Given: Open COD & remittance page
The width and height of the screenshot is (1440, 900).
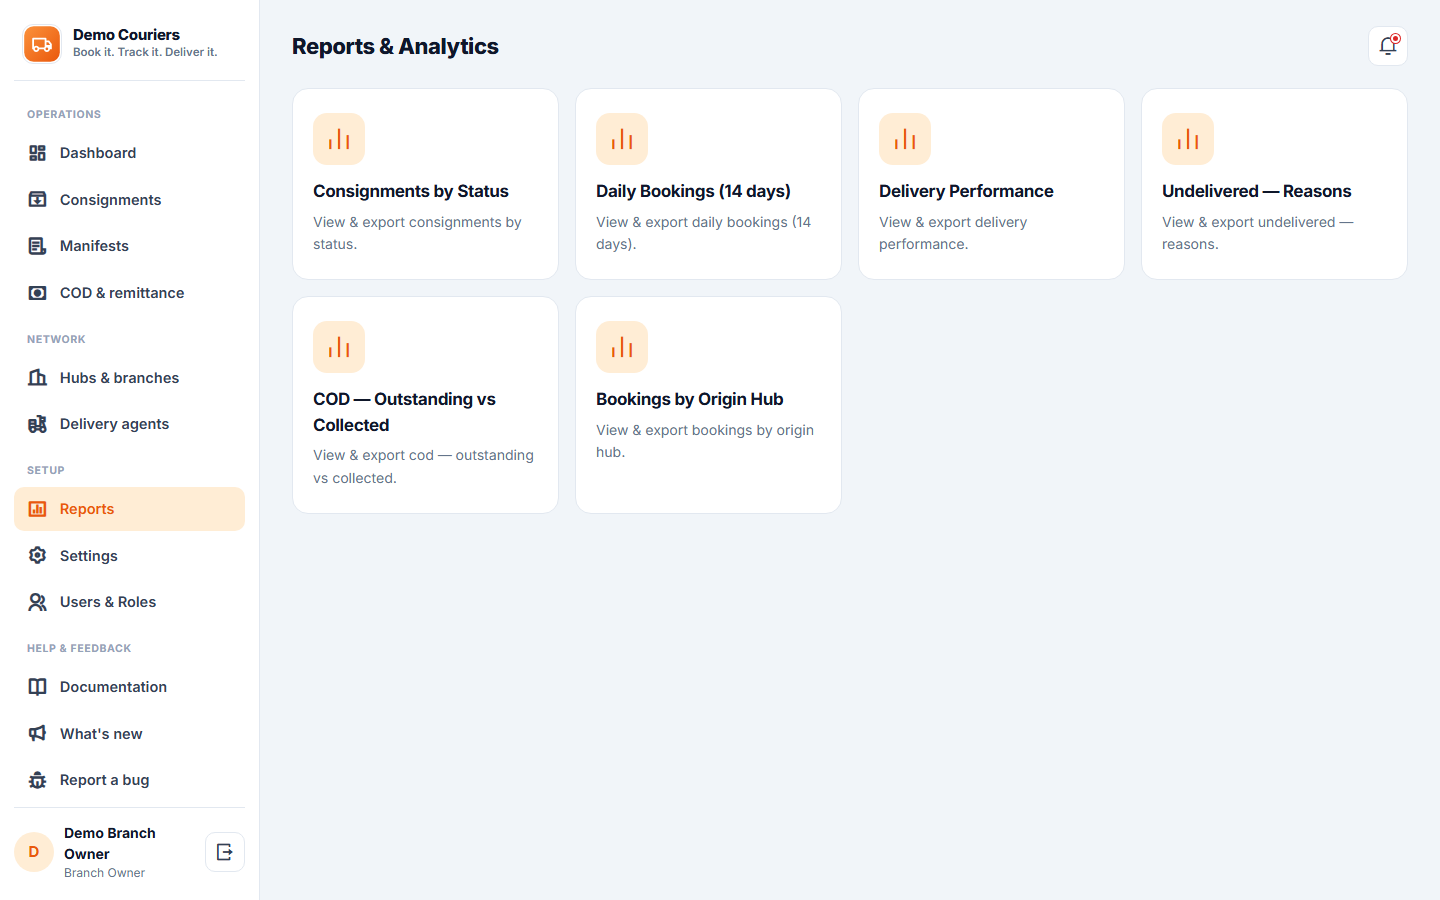Looking at the screenshot, I should click(129, 293).
